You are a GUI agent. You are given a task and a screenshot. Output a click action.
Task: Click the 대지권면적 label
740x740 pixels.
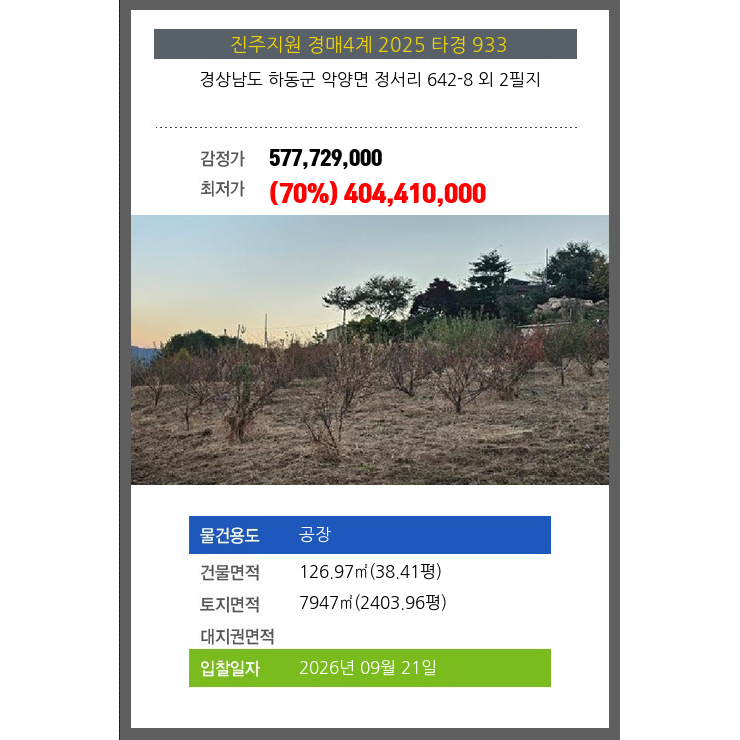point(237,637)
